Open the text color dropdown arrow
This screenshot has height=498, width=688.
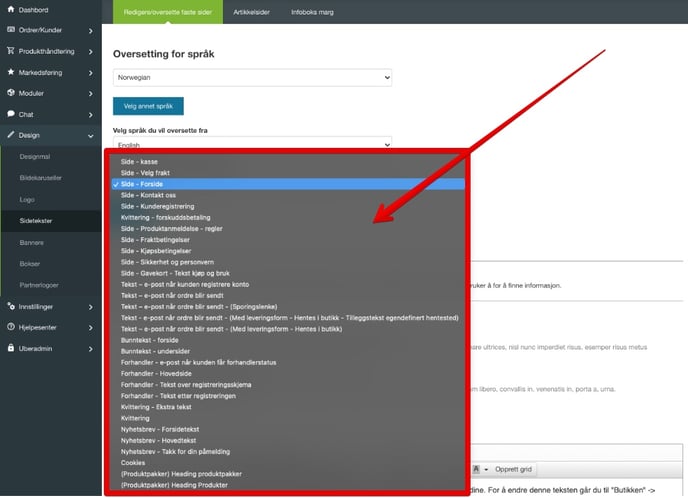(486, 469)
